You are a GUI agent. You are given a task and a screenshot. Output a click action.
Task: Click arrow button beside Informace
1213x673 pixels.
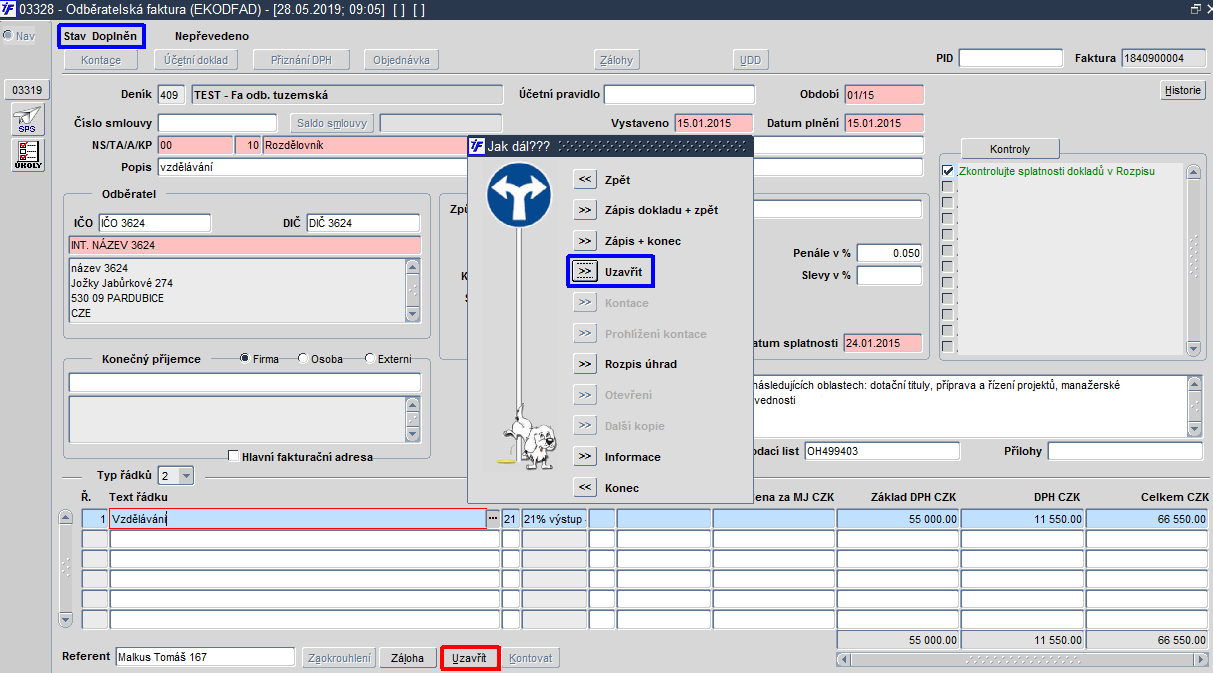[x=585, y=457]
